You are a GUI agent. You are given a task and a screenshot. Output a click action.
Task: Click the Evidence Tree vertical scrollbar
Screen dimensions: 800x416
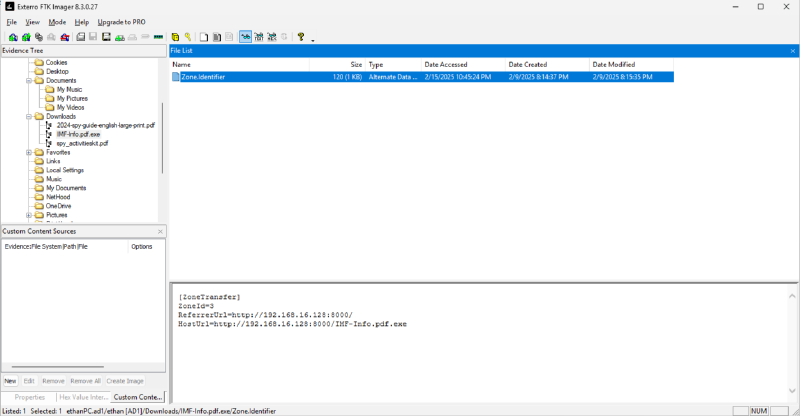[x=162, y=138]
